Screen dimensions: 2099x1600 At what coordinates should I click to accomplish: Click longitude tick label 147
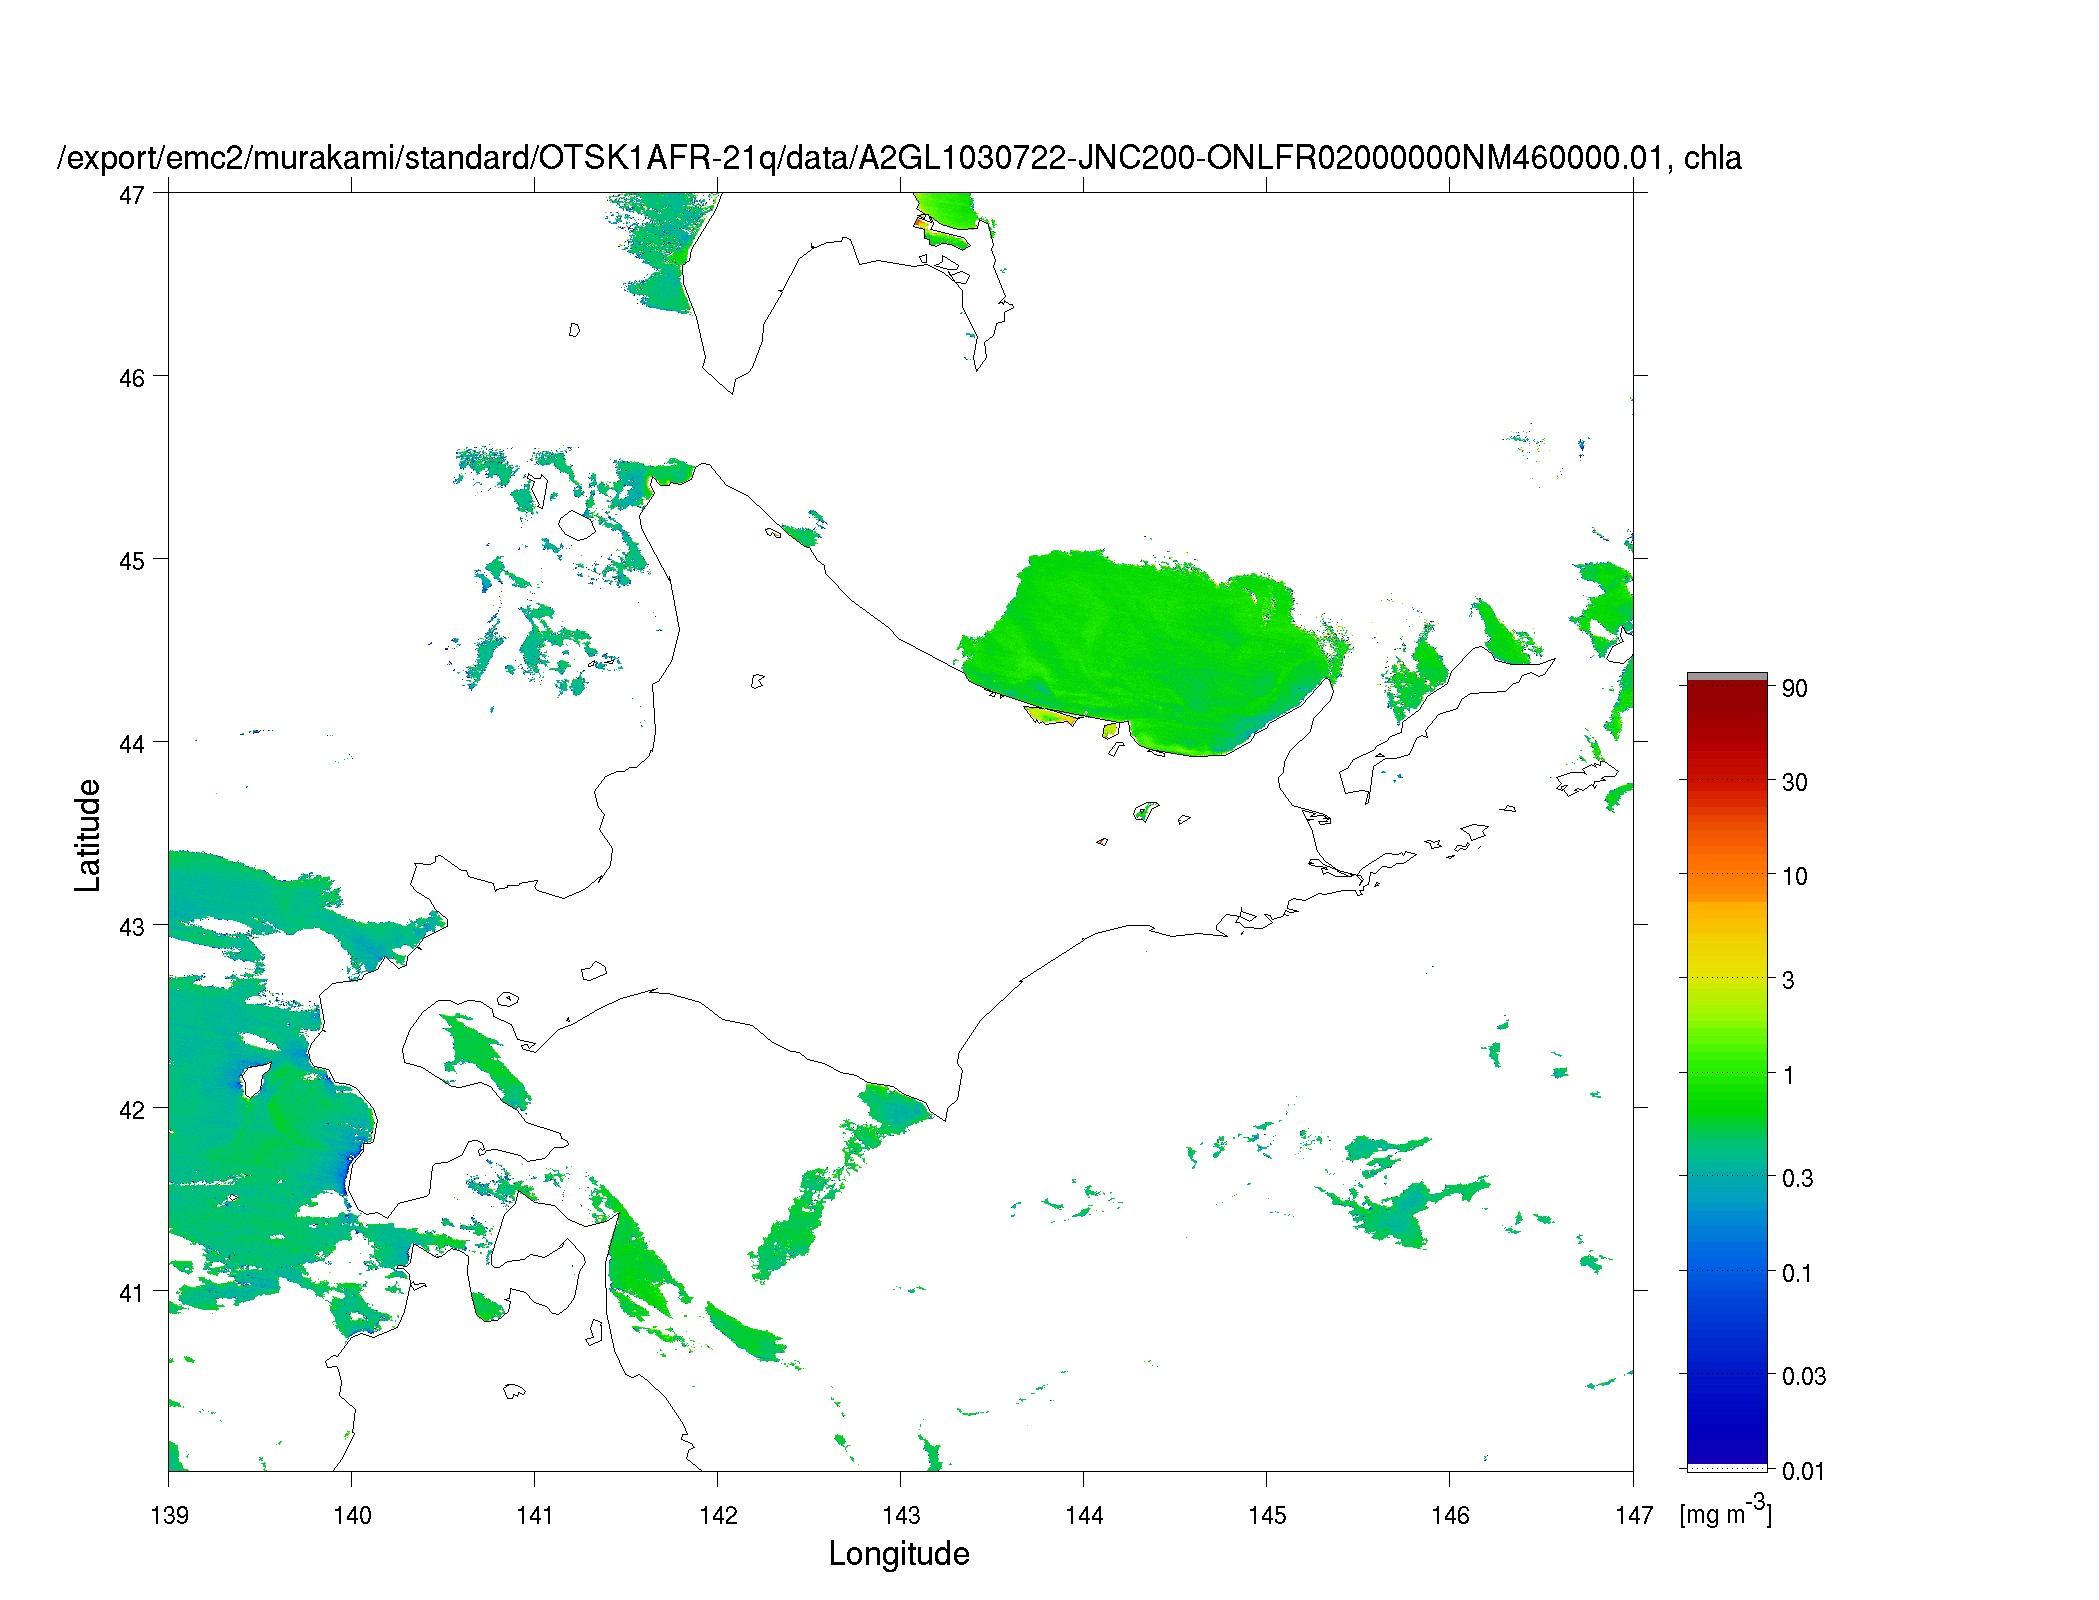pyautogui.click(x=1634, y=1515)
